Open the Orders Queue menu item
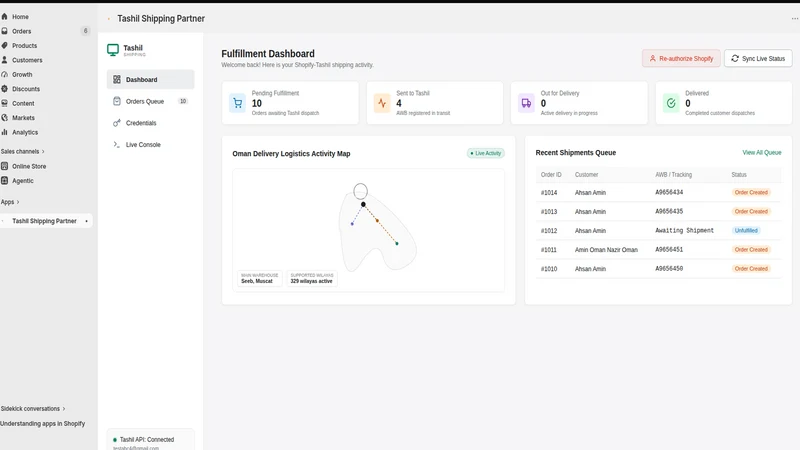Image resolution: width=800 pixels, height=450 pixels. coord(151,101)
